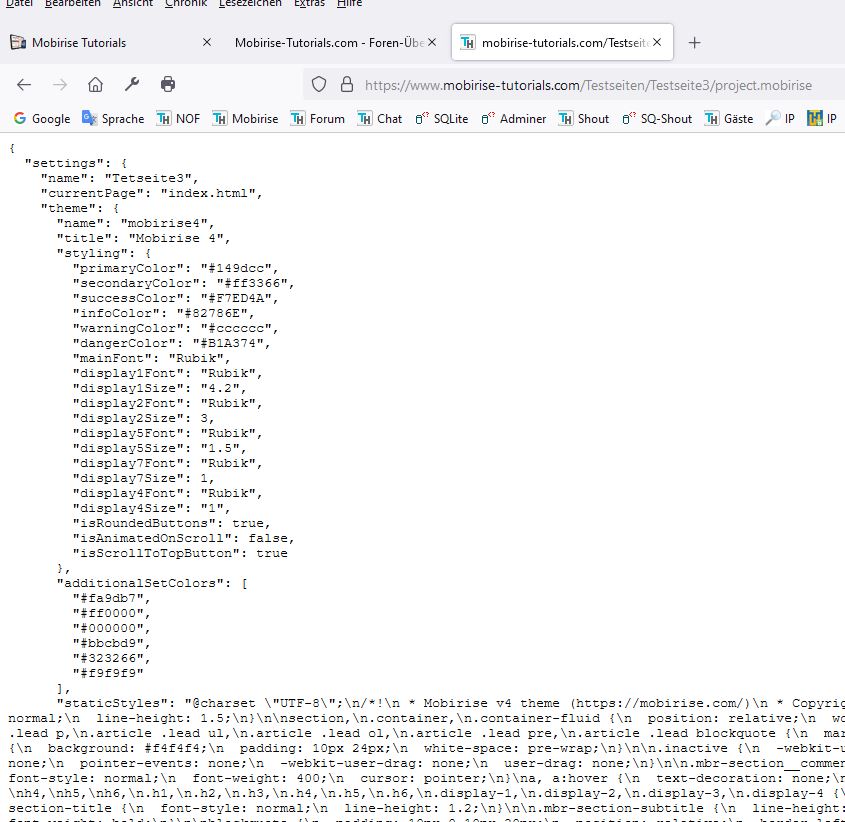This screenshot has height=822, width=845.
Task: Open the Gäste bookmark
Action: [x=729, y=118]
